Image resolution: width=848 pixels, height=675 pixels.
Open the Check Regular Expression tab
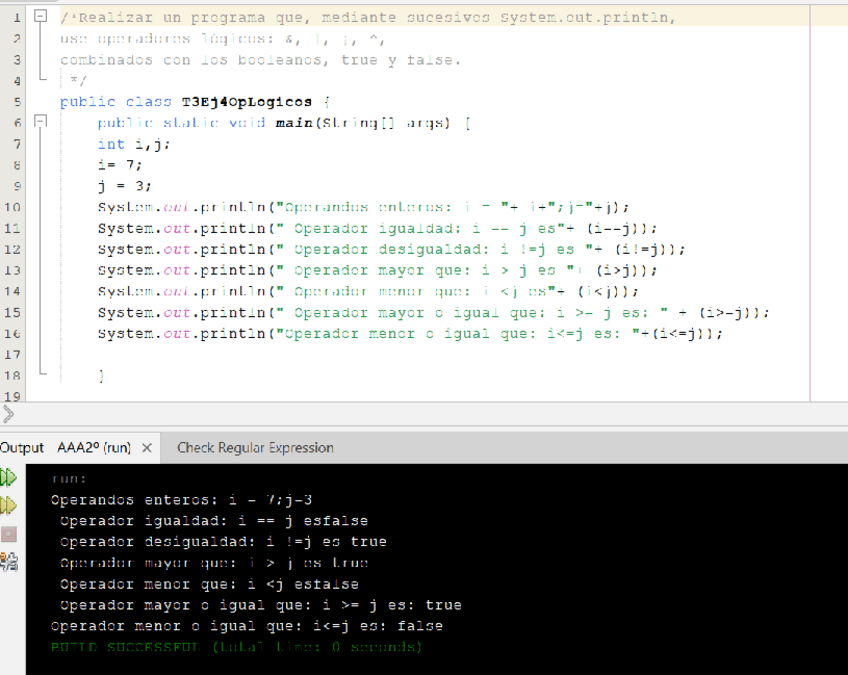click(x=255, y=448)
